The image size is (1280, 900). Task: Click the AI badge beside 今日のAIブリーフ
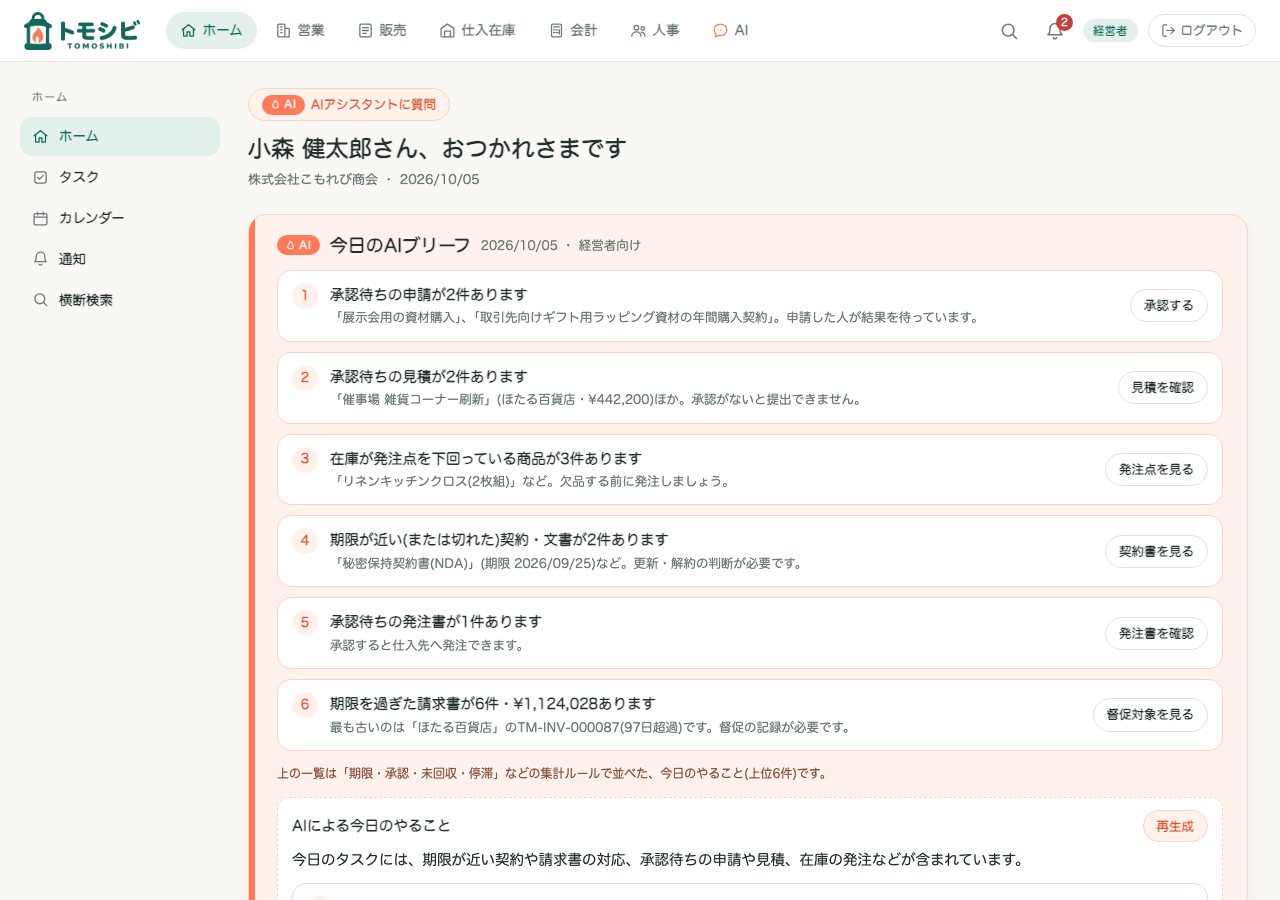pos(298,245)
